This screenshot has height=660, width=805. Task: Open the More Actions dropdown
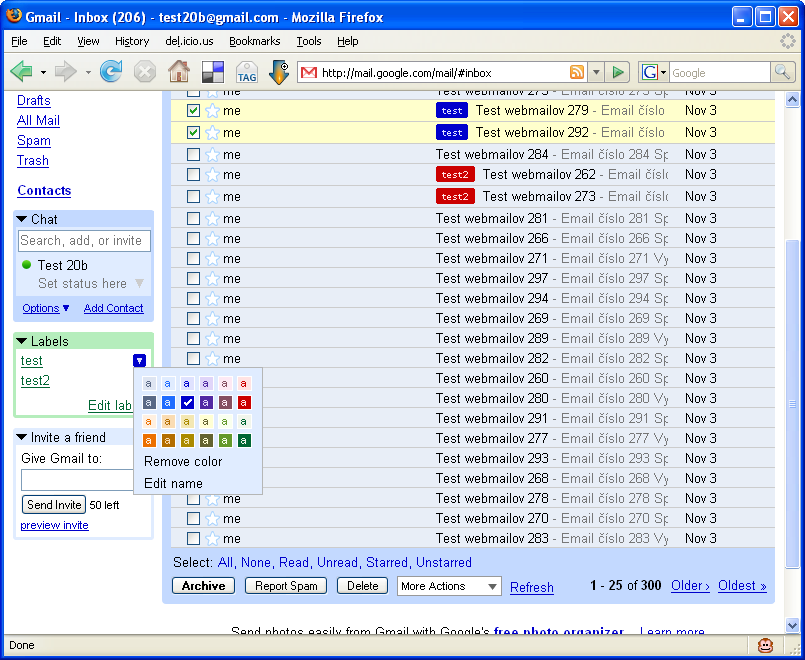click(x=449, y=586)
